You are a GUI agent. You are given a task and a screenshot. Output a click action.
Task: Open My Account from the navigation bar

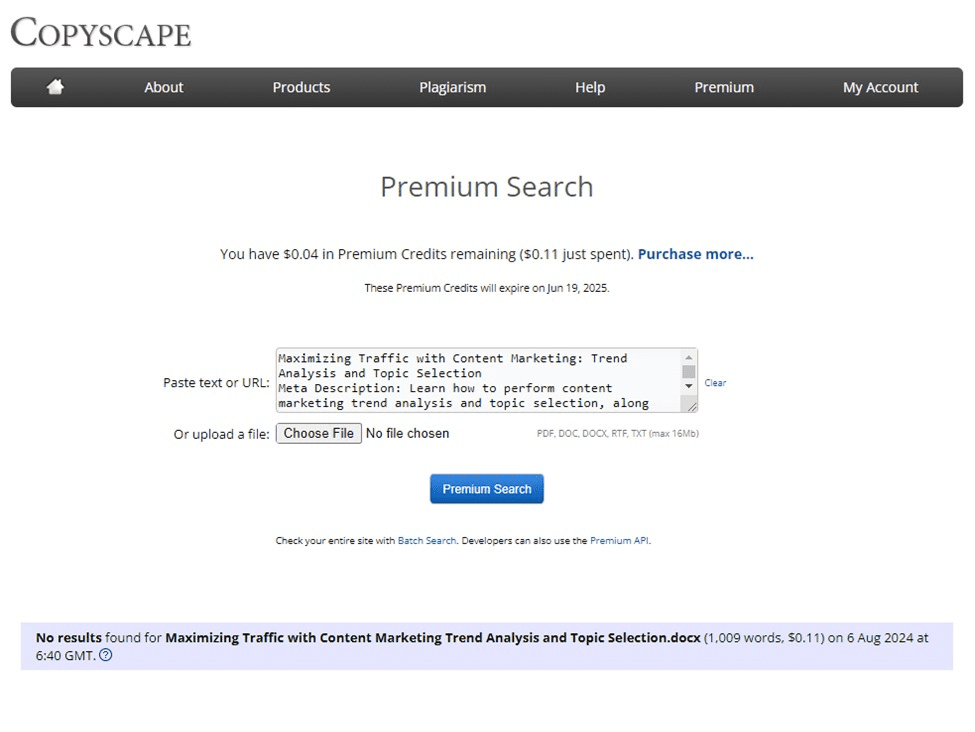click(x=880, y=87)
